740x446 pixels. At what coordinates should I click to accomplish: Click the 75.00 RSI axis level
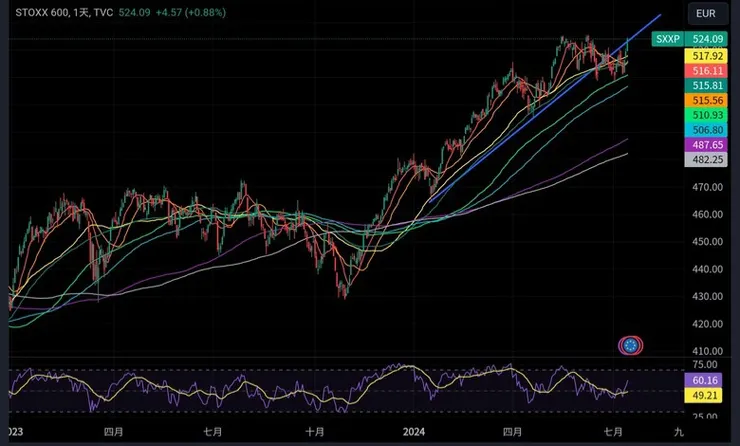(705, 364)
